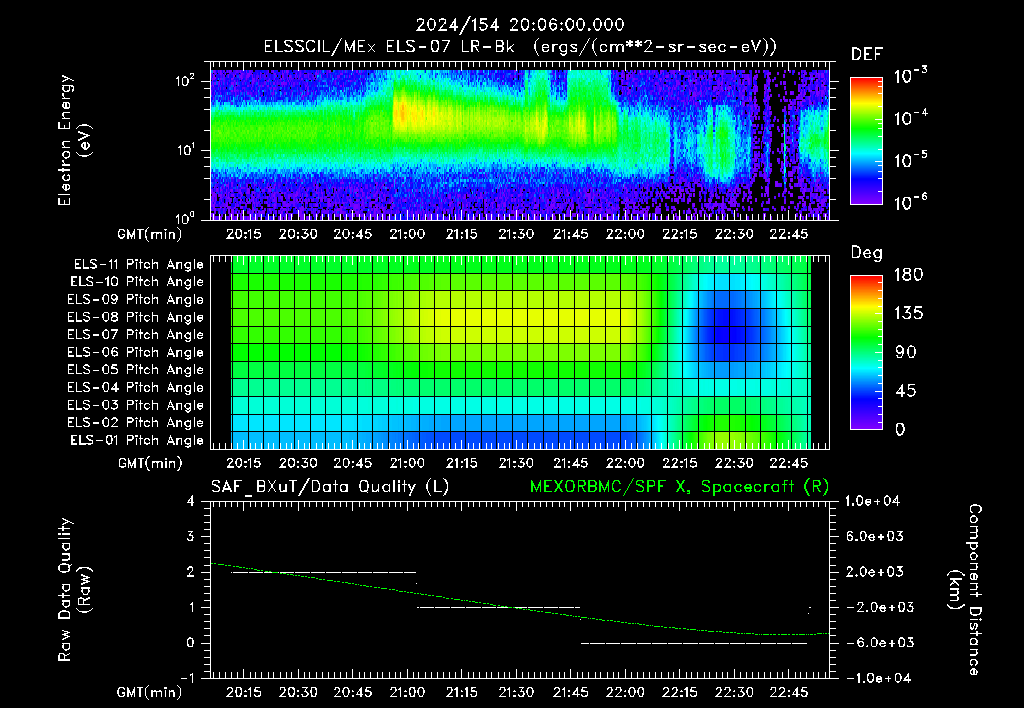Click the 180 tick on Deg color bar
Viewport: 1024px width, 708px height.
908,275
